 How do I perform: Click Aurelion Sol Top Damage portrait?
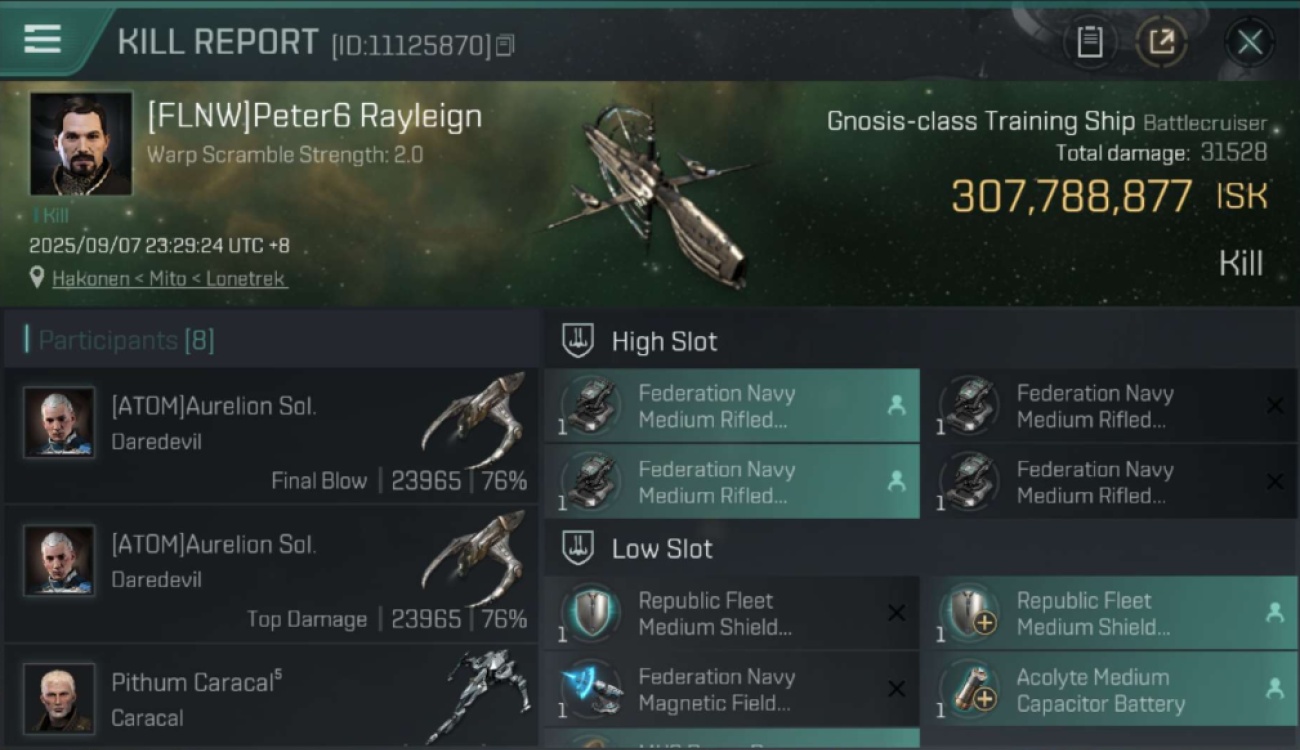tap(60, 561)
